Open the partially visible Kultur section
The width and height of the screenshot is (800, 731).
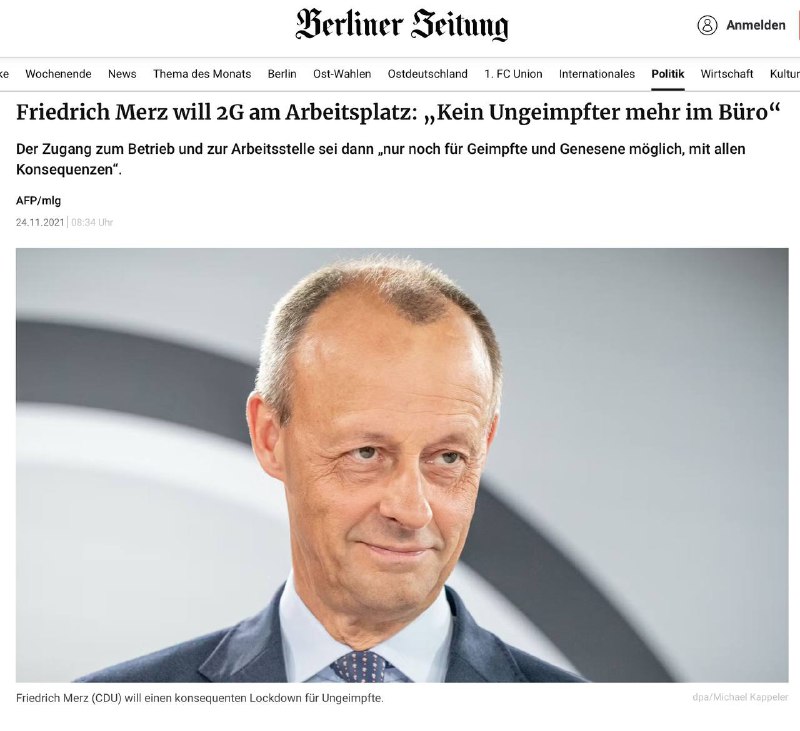click(785, 74)
